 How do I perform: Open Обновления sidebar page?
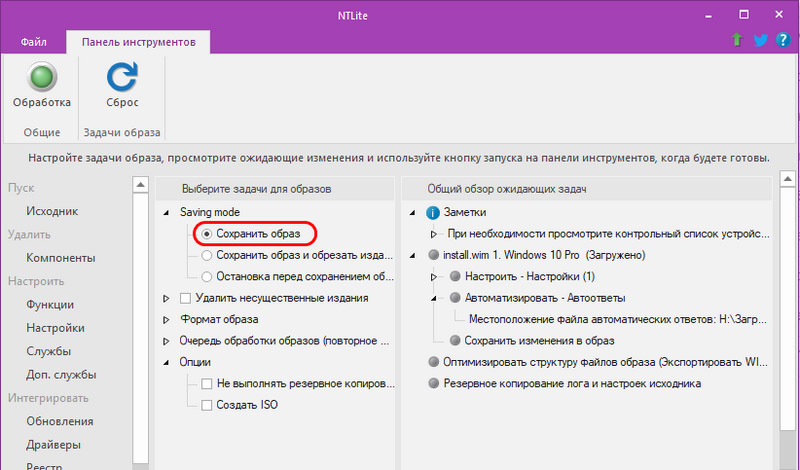[60, 421]
